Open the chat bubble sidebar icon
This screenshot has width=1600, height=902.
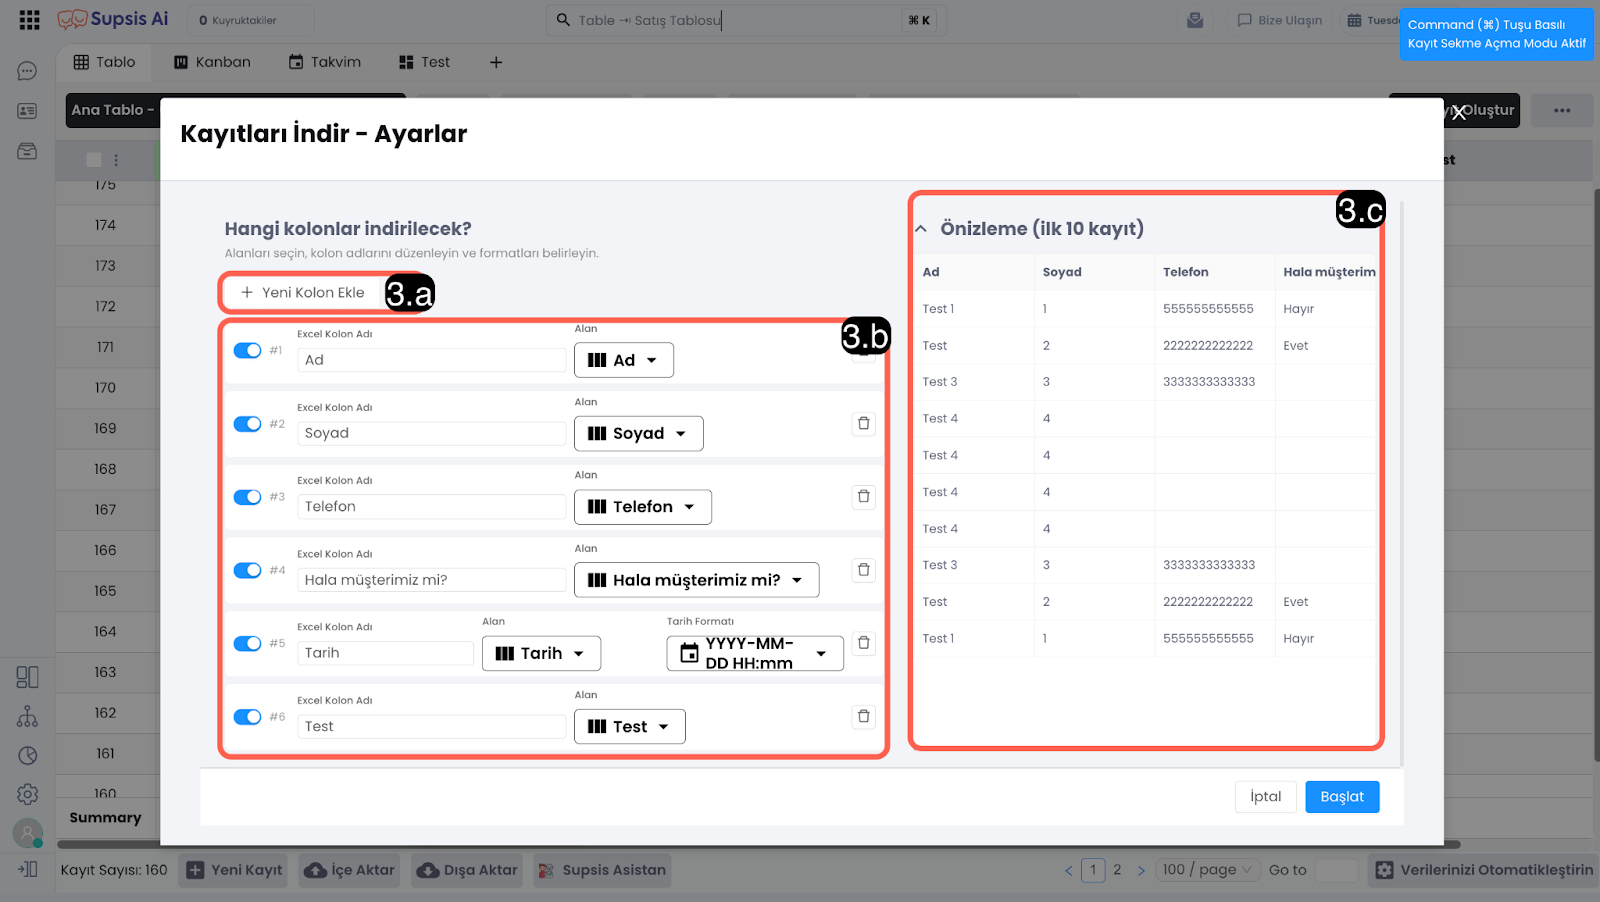[x=28, y=71]
